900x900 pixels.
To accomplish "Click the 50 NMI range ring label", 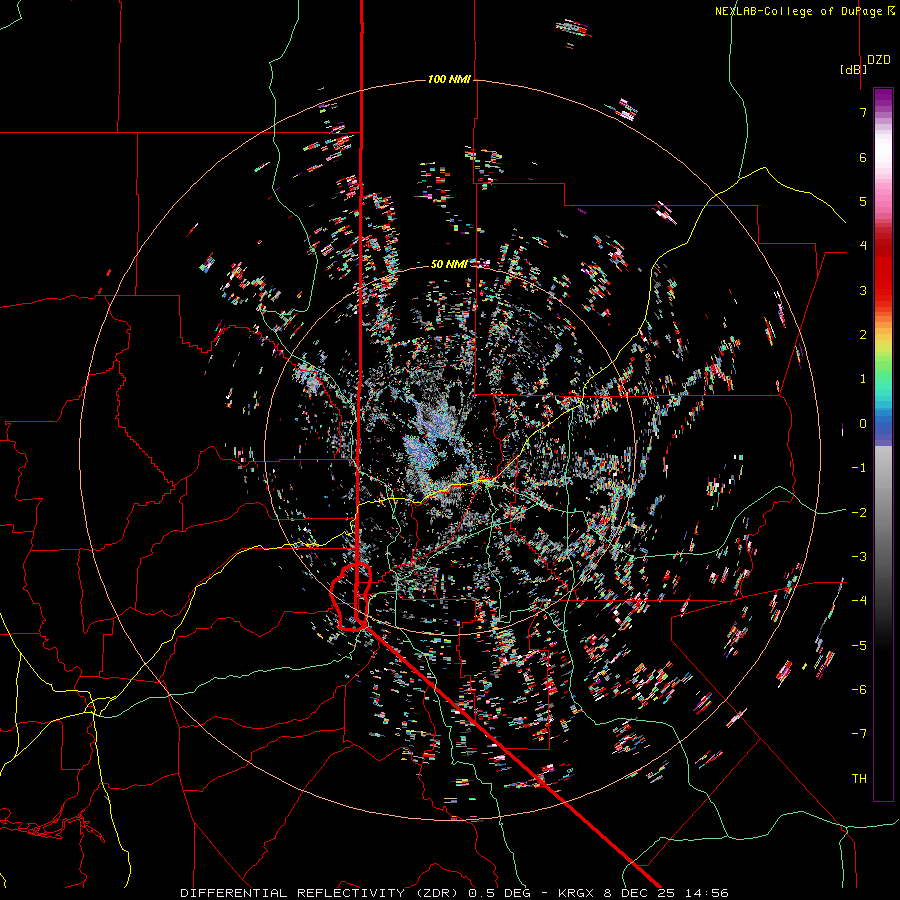I will pyautogui.click(x=449, y=264).
